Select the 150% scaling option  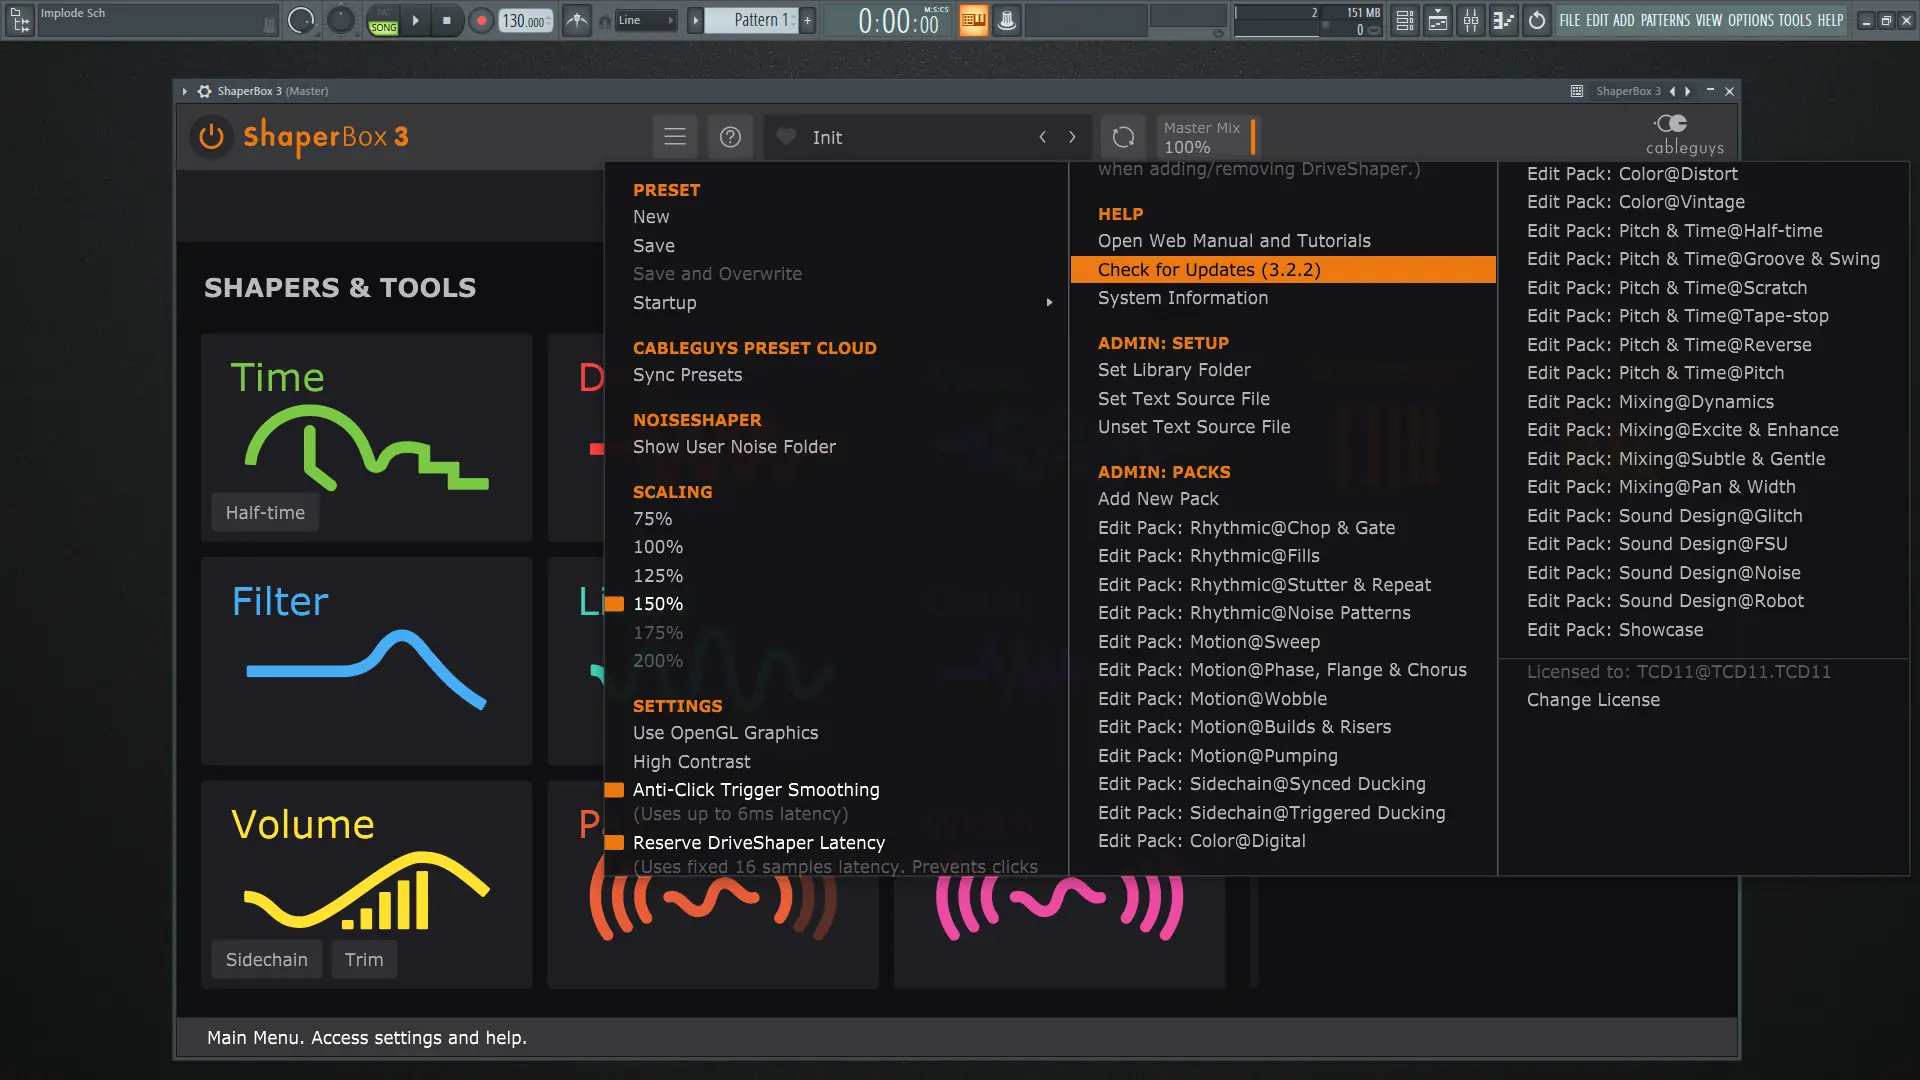point(657,604)
